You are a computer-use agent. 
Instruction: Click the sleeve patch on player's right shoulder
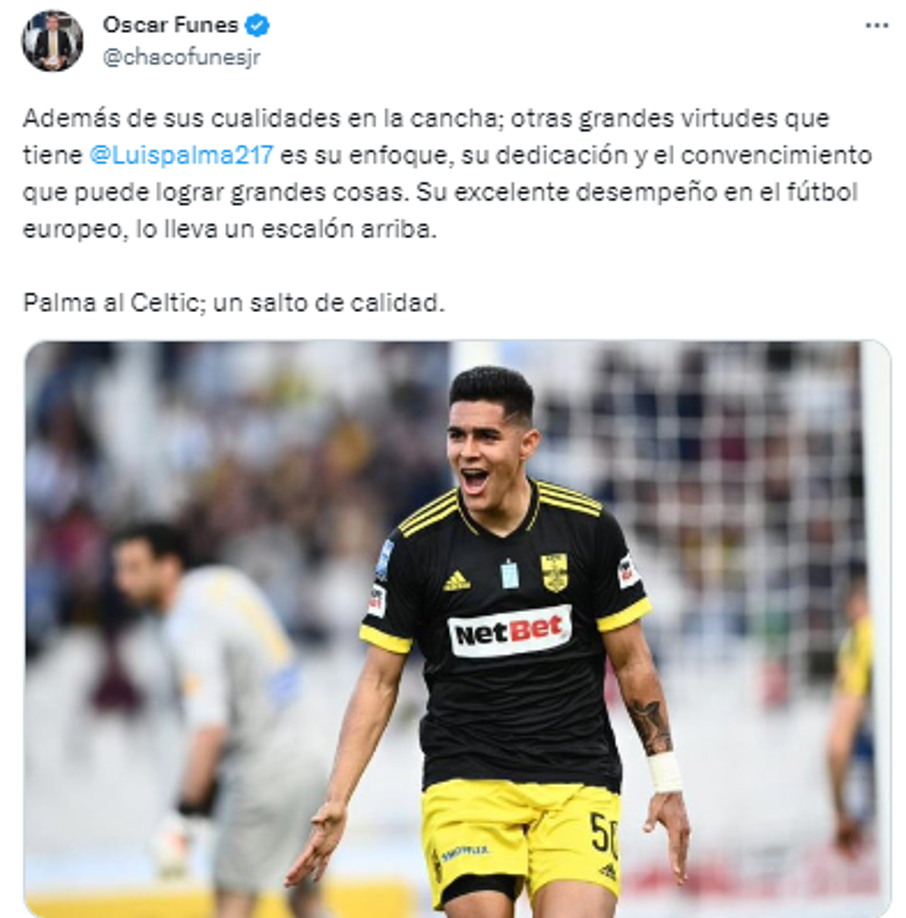(384, 560)
